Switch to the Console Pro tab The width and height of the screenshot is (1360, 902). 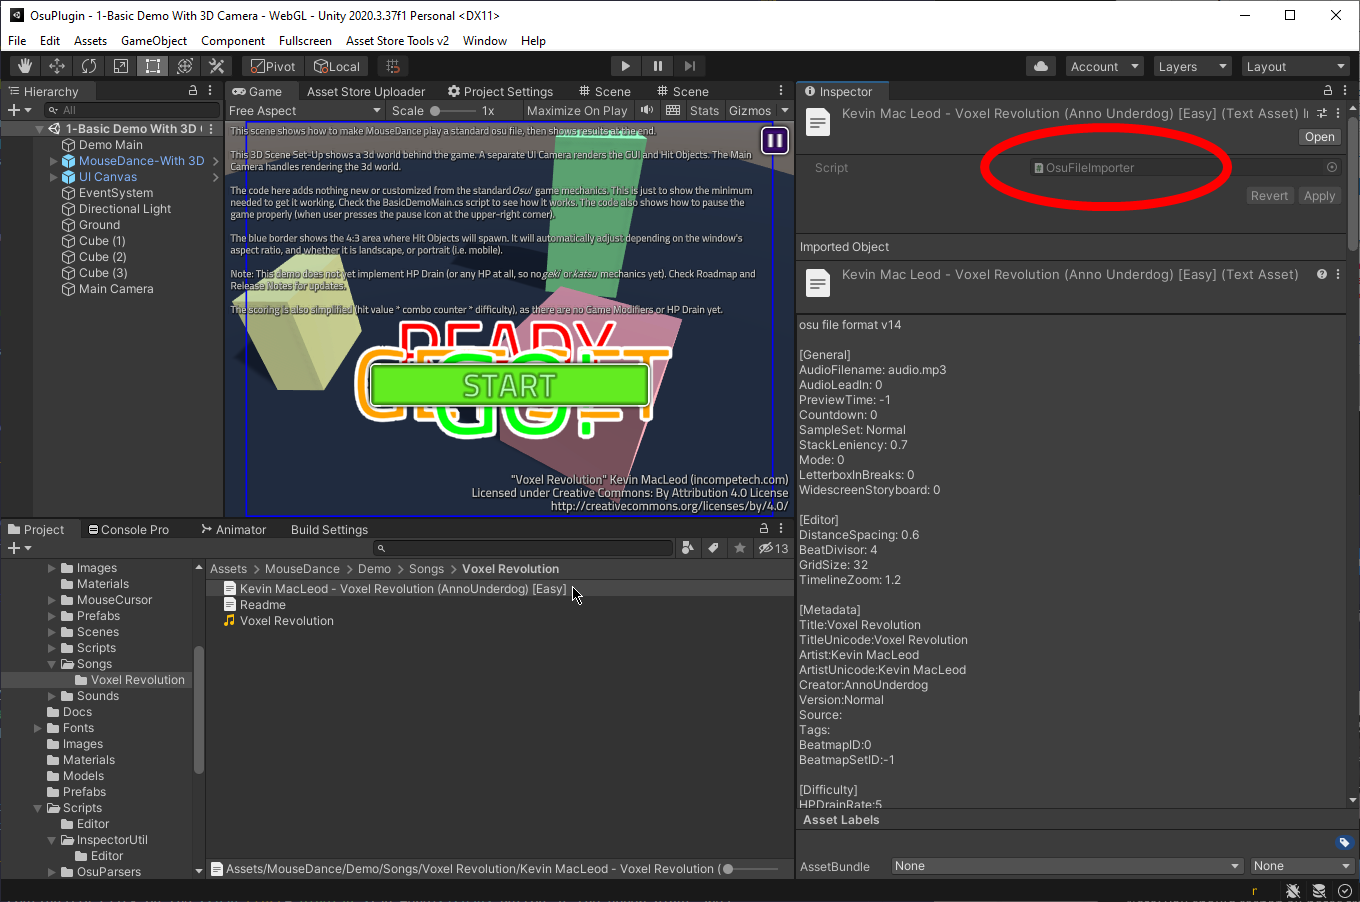128,529
